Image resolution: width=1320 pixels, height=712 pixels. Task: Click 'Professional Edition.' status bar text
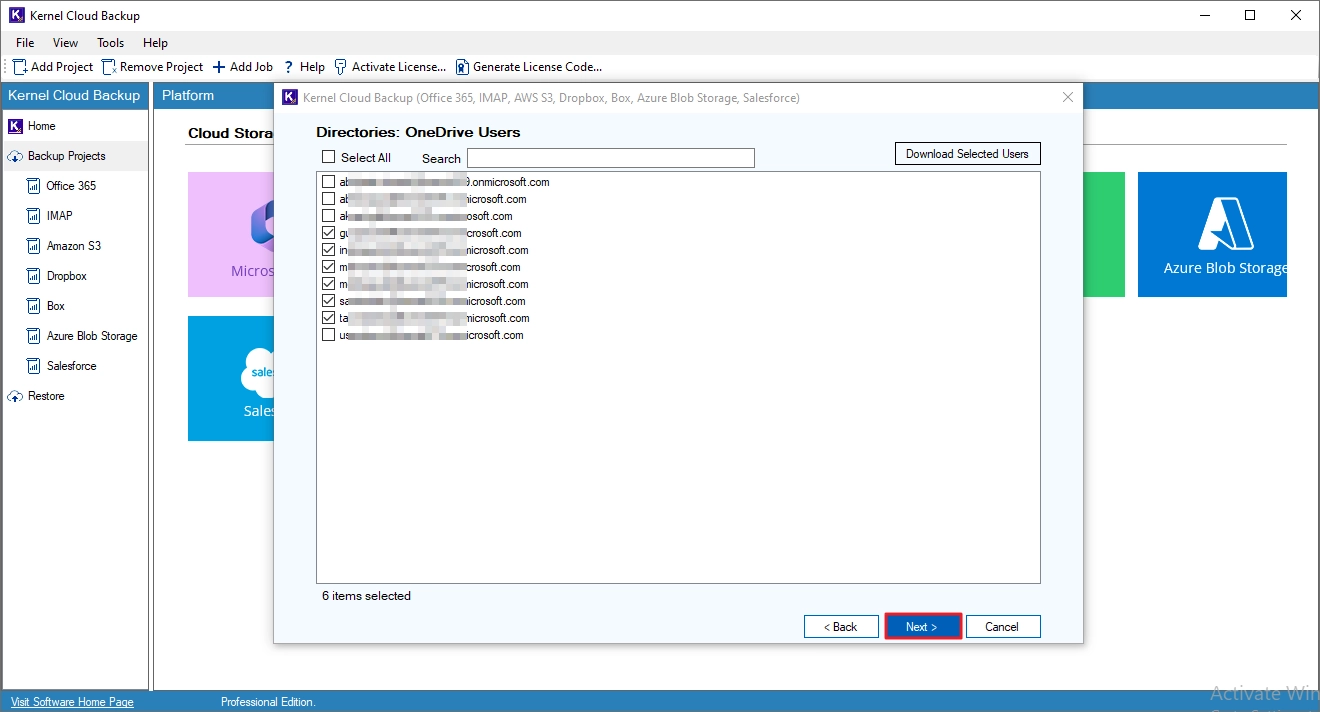(268, 702)
